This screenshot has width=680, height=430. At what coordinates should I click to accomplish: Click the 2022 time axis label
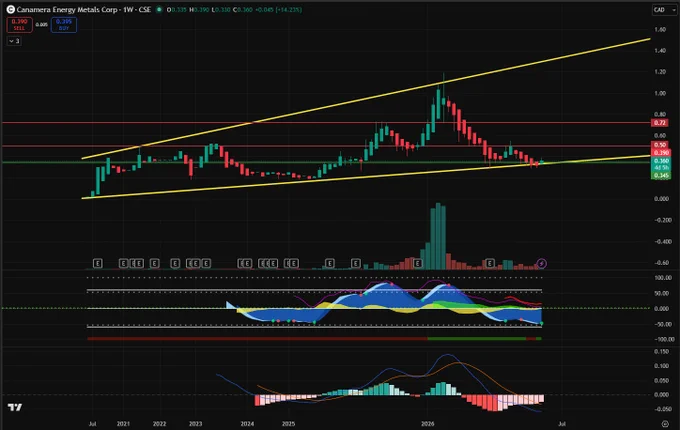[159, 423]
